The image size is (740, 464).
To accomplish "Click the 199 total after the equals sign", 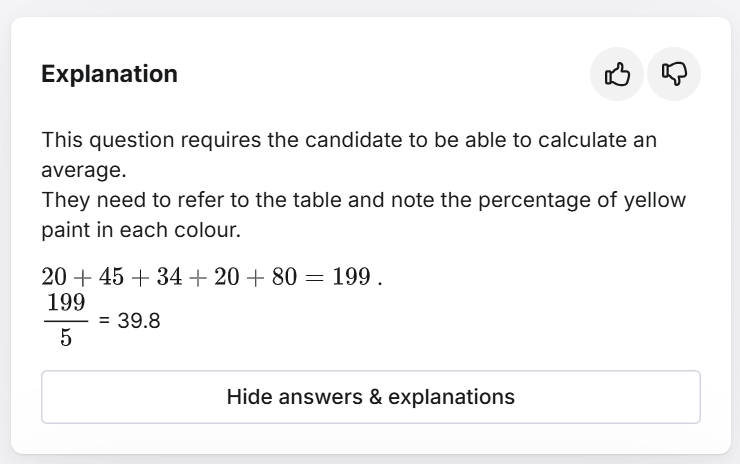I will (x=351, y=276).
